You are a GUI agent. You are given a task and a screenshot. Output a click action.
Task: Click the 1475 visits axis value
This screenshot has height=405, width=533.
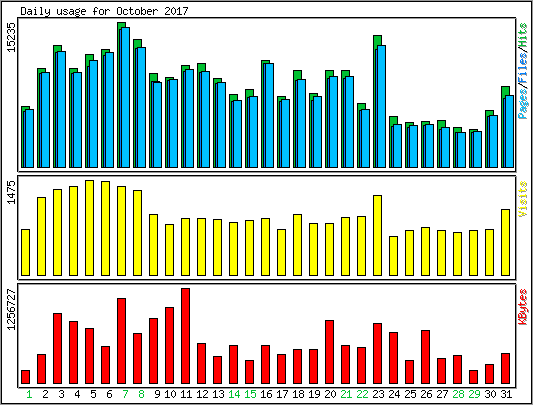[x=12, y=192]
